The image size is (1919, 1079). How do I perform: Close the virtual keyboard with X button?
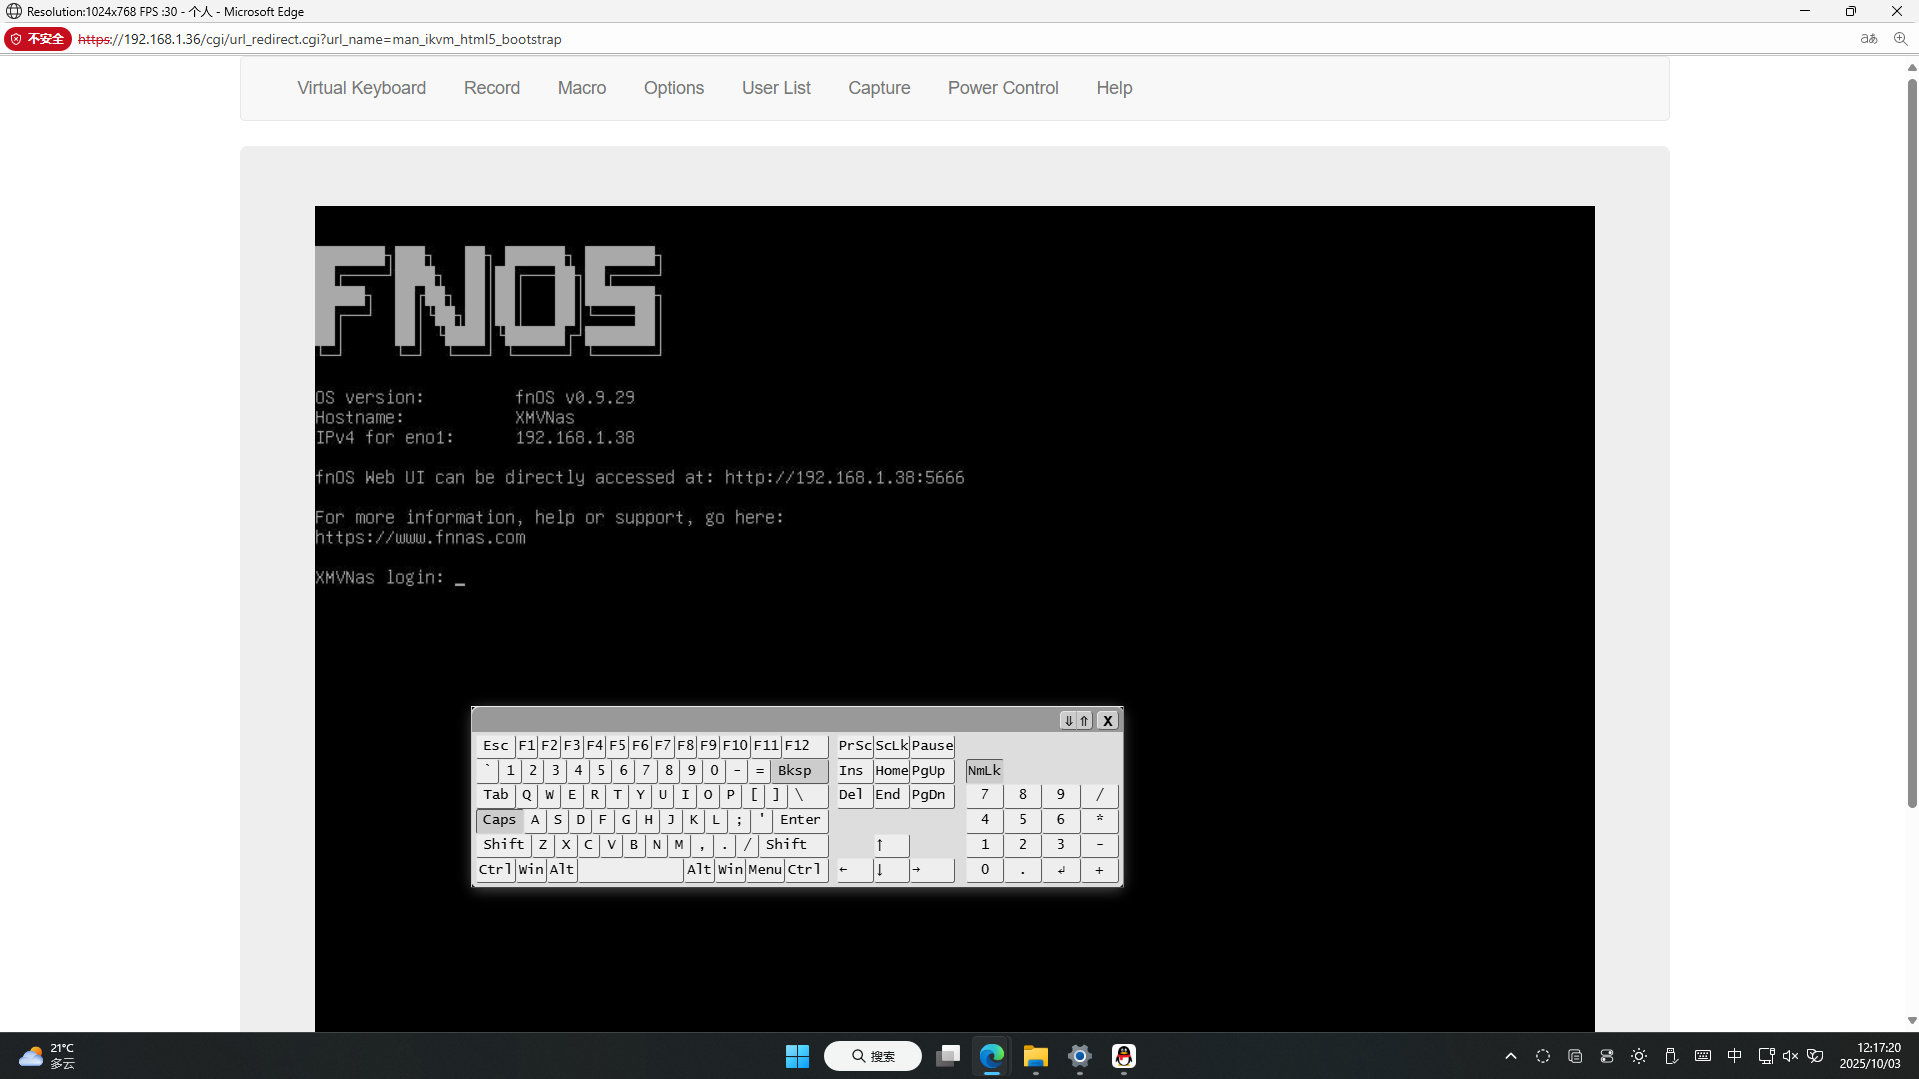[1107, 721]
